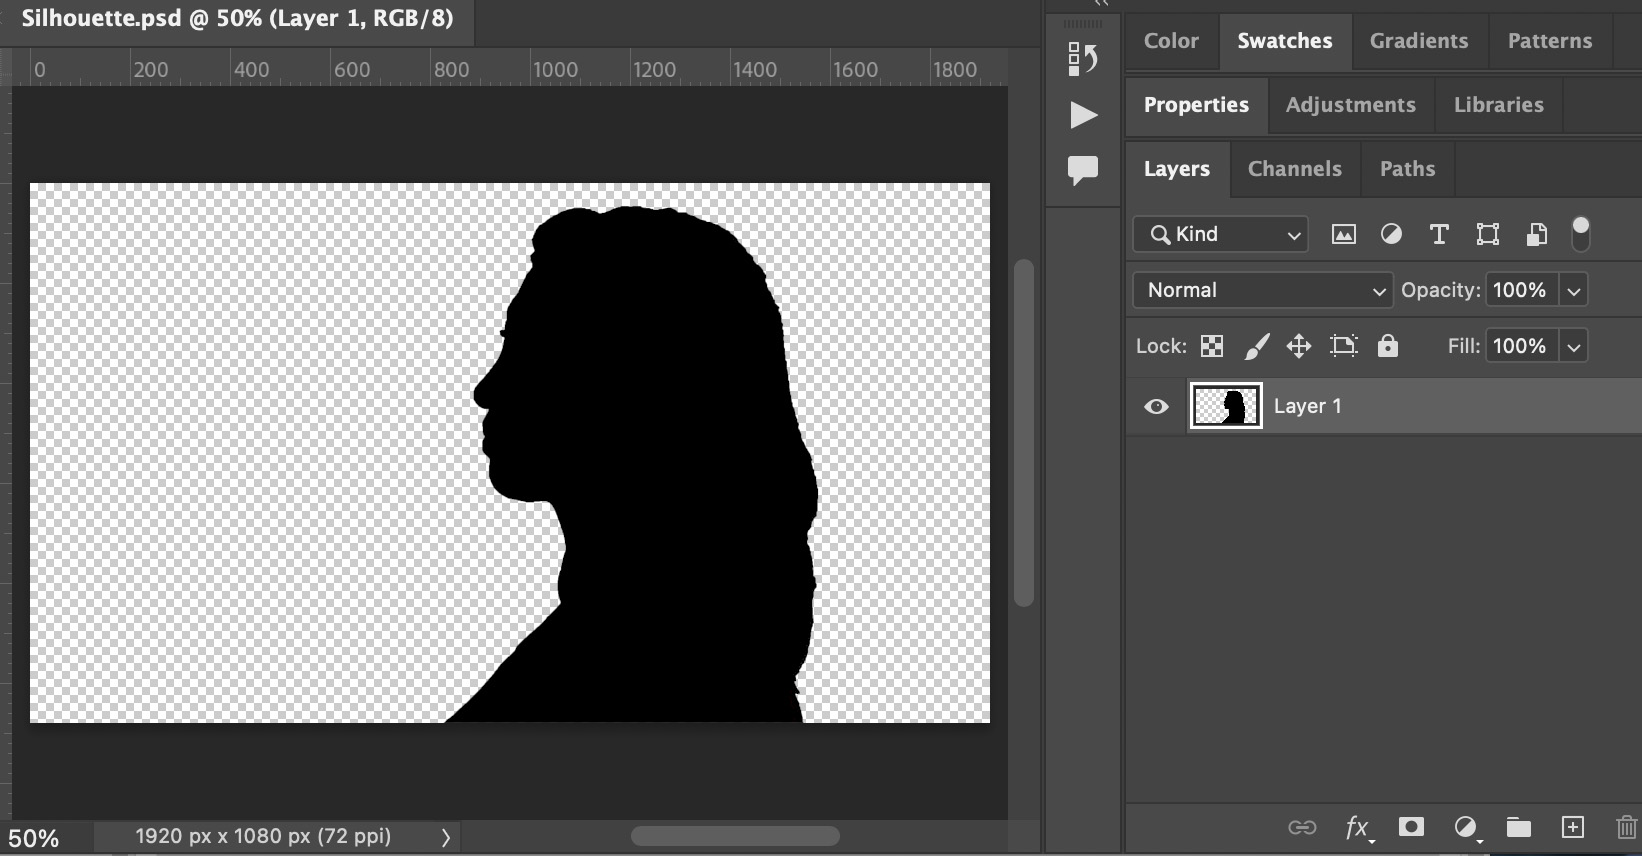
Task: Filter layers by type layers icon
Action: 1439,234
